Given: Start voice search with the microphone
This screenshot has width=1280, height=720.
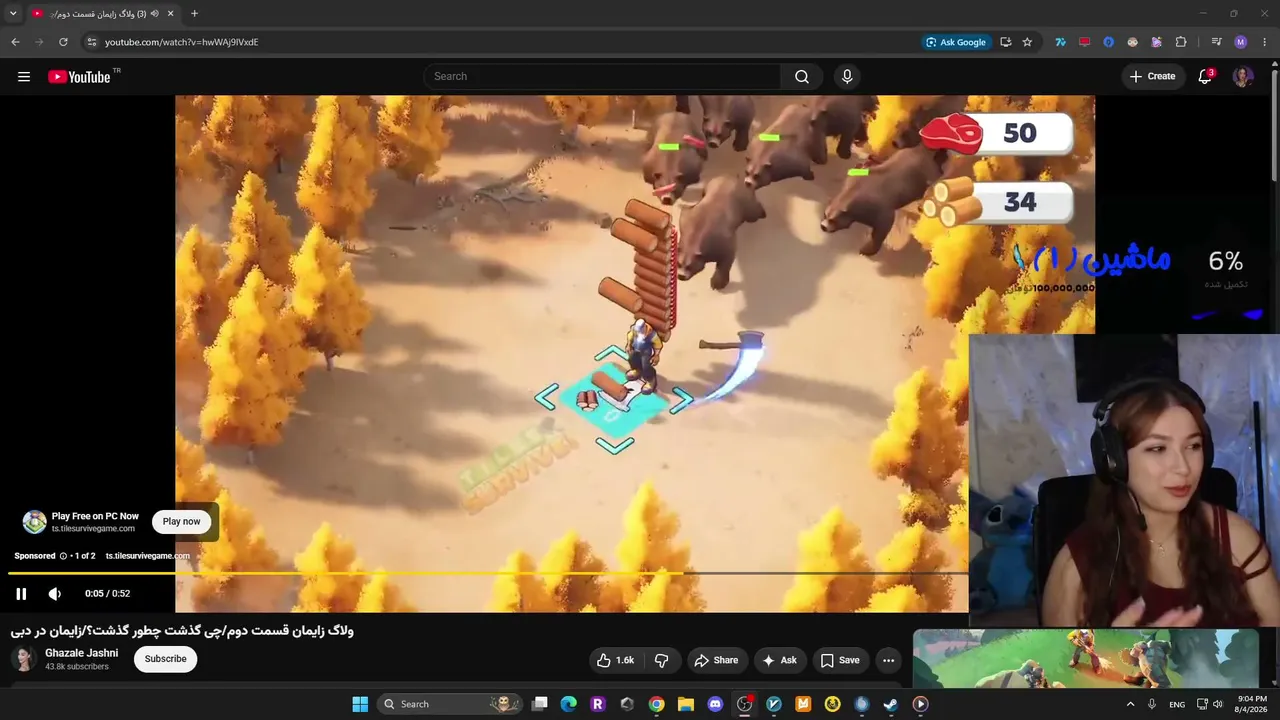Looking at the screenshot, I should tap(847, 77).
